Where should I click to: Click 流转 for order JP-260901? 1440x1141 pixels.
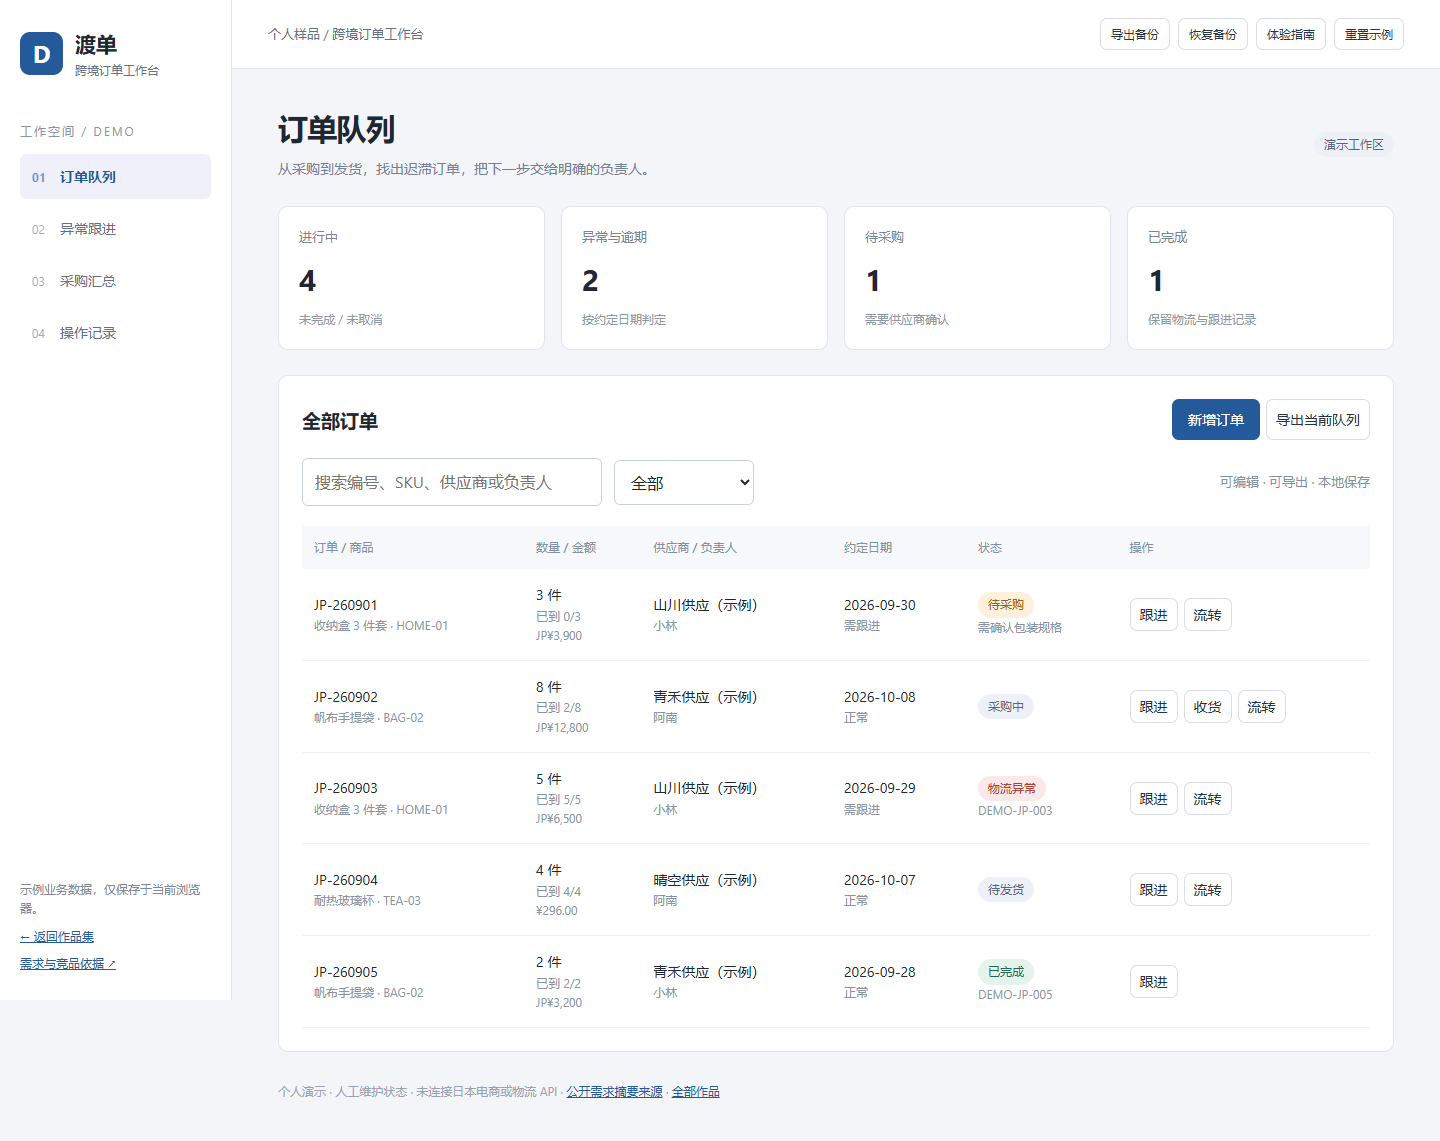(1208, 615)
